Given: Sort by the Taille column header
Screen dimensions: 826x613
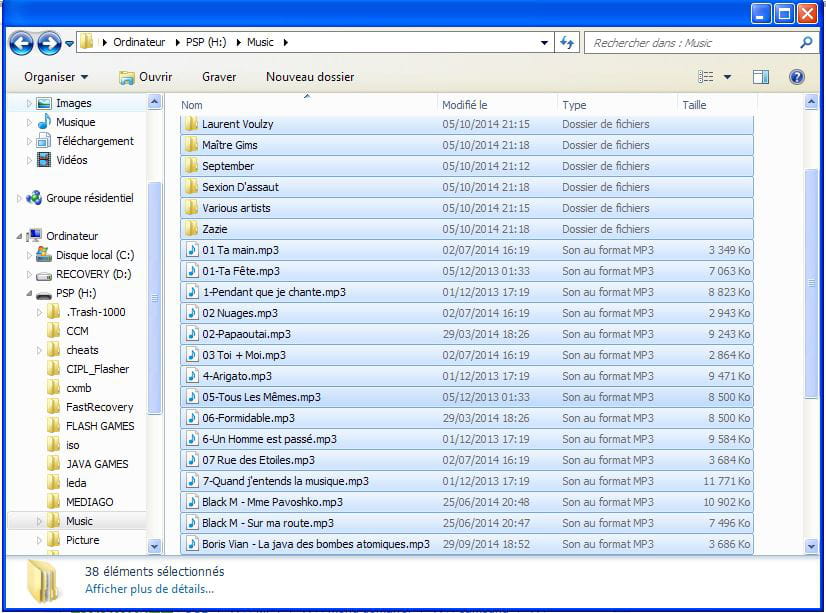Looking at the screenshot, I should (717, 105).
